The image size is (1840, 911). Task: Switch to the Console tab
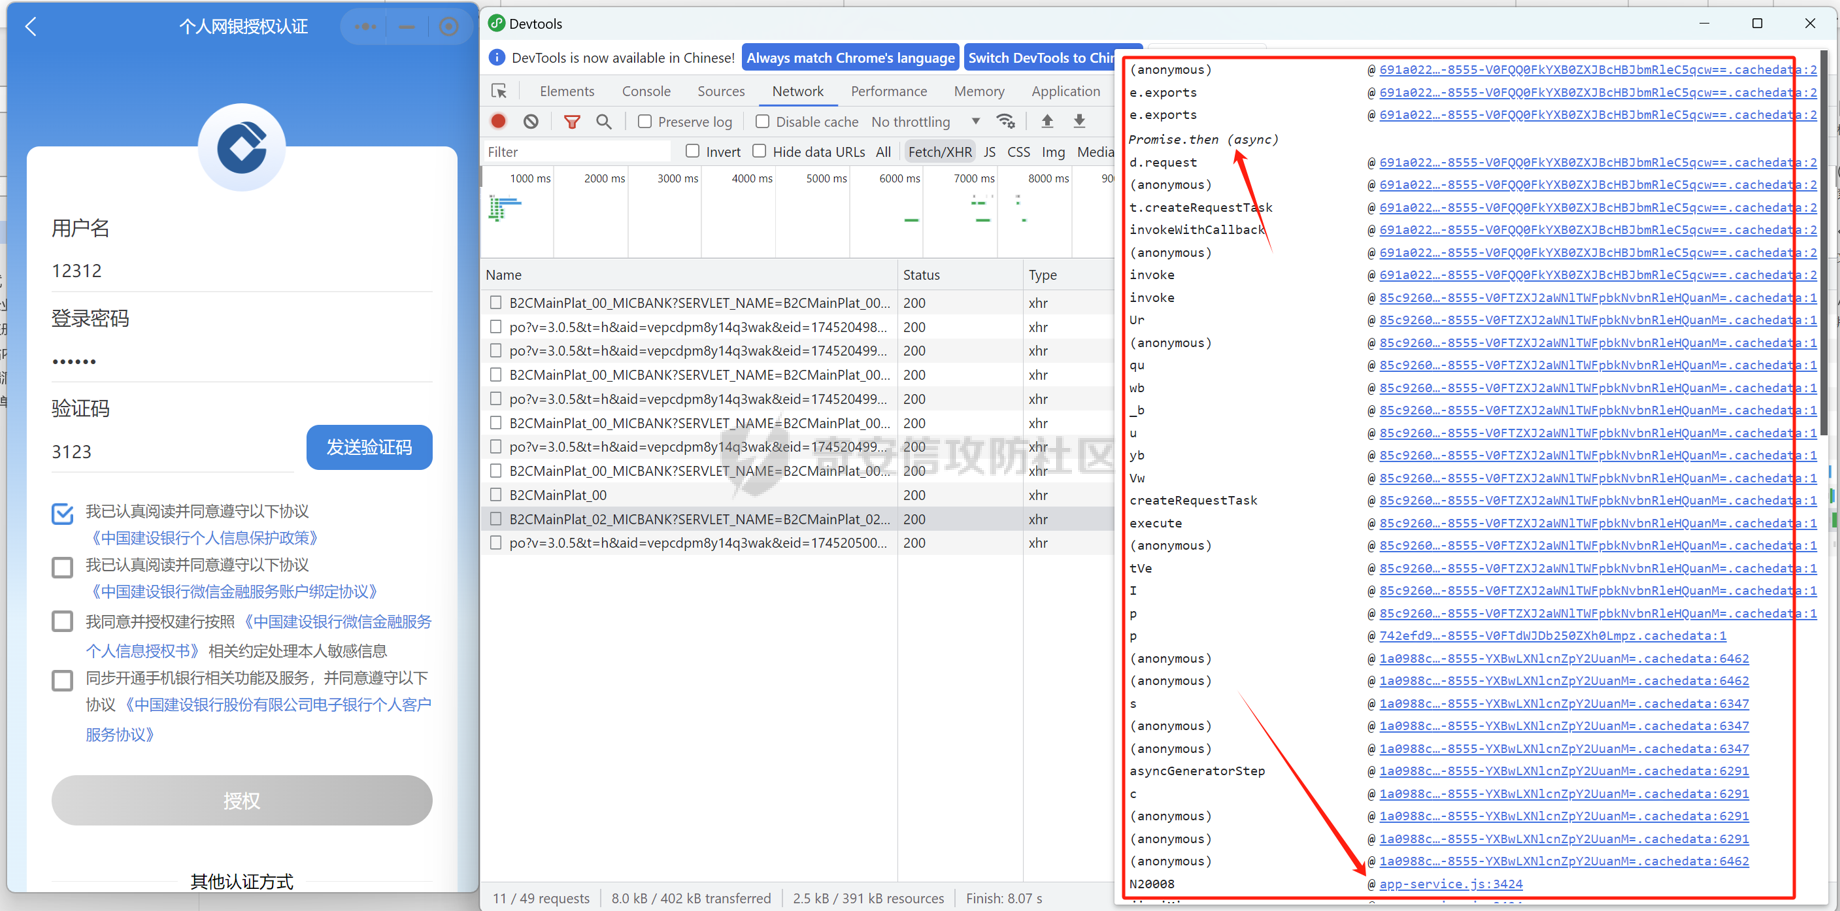coord(646,91)
